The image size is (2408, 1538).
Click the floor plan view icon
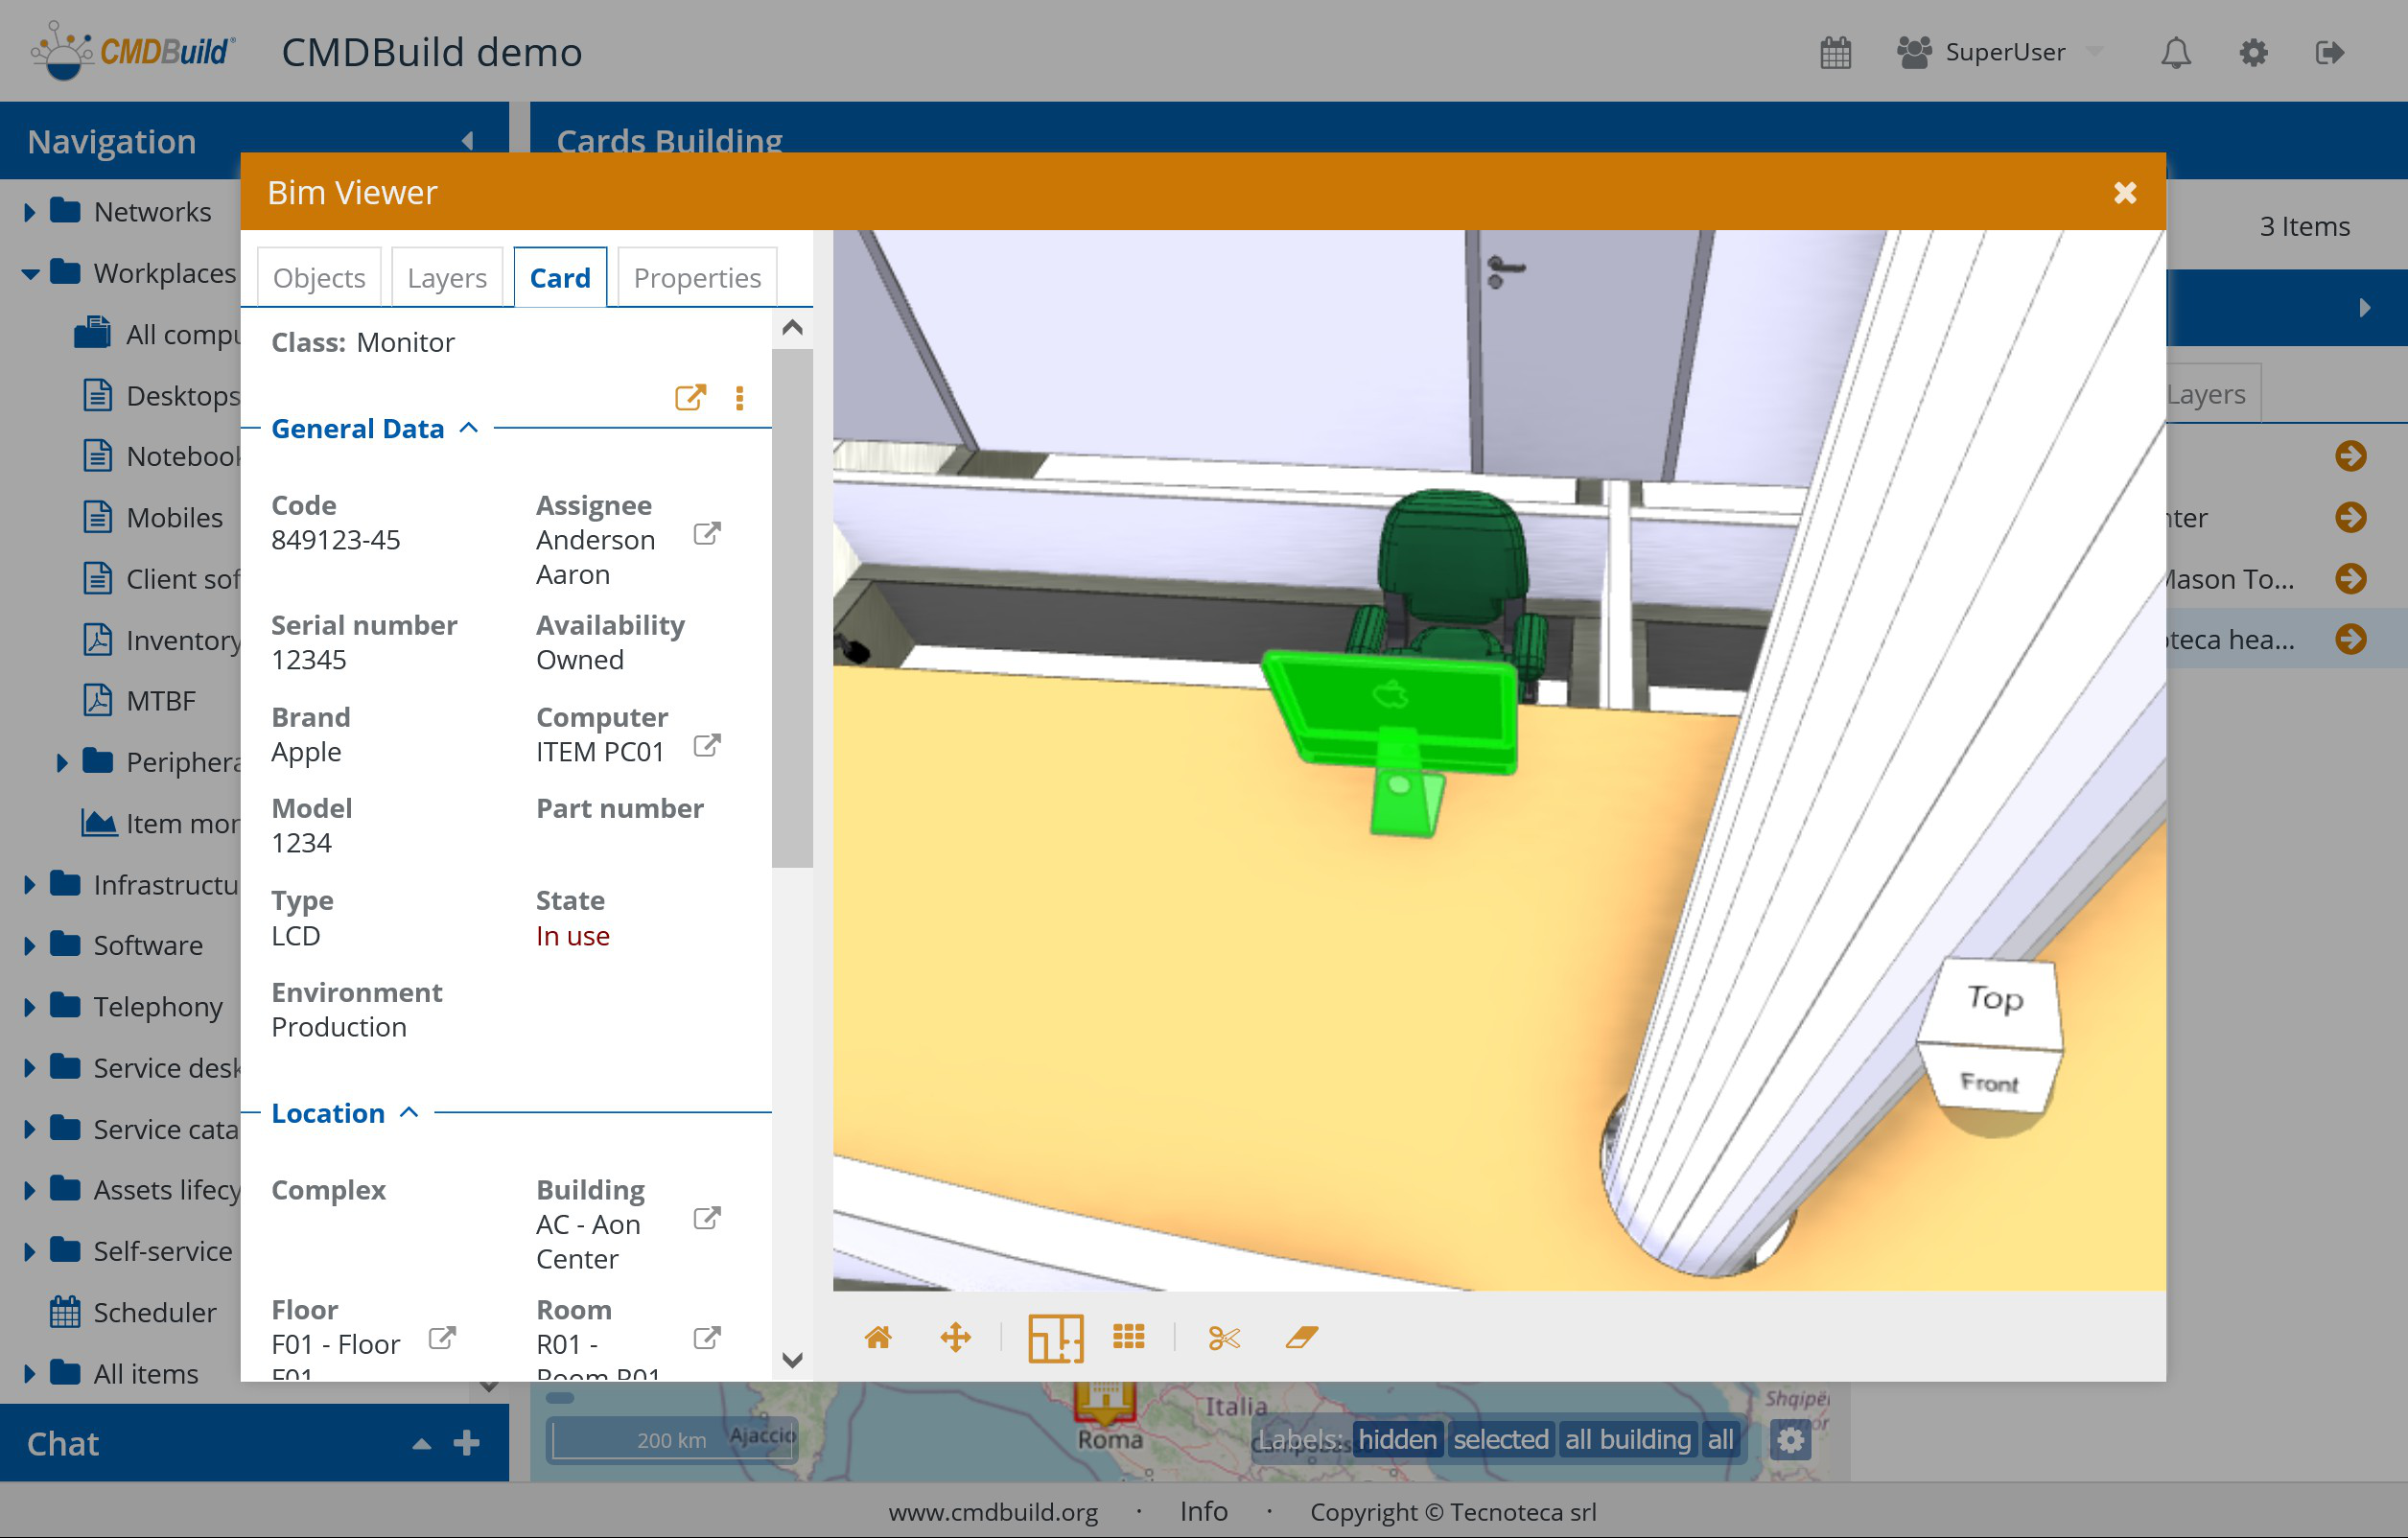(x=1055, y=1337)
